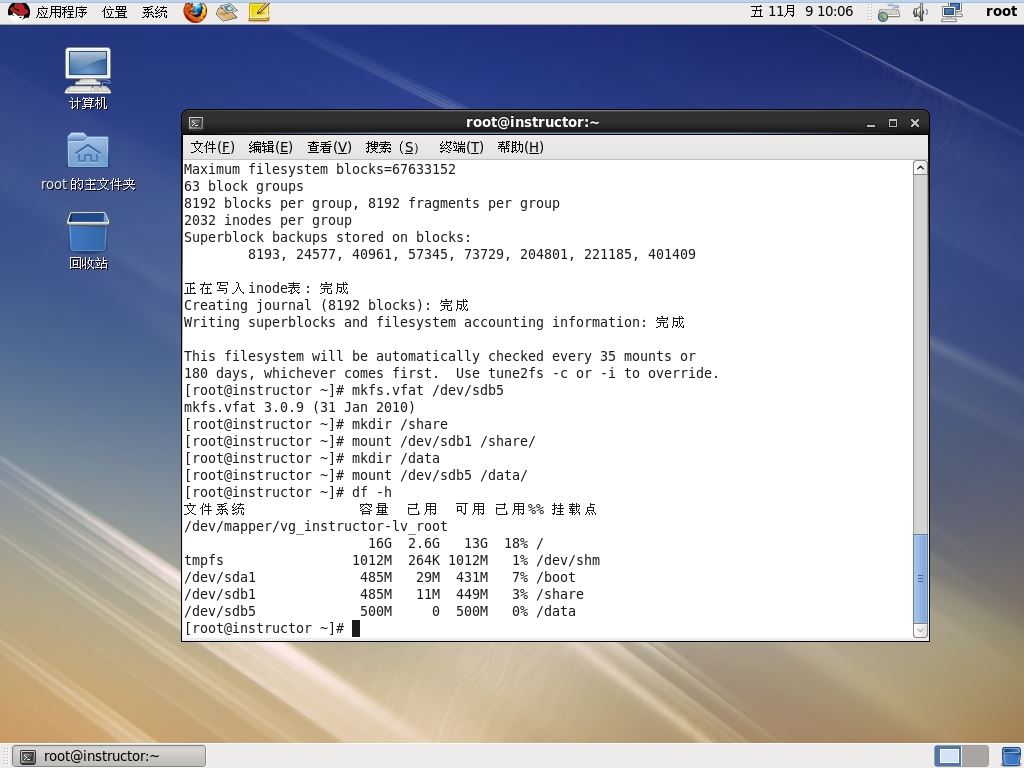The image size is (1024, 768).
Task: Click the root user menu
Action: click(1001, 11)
